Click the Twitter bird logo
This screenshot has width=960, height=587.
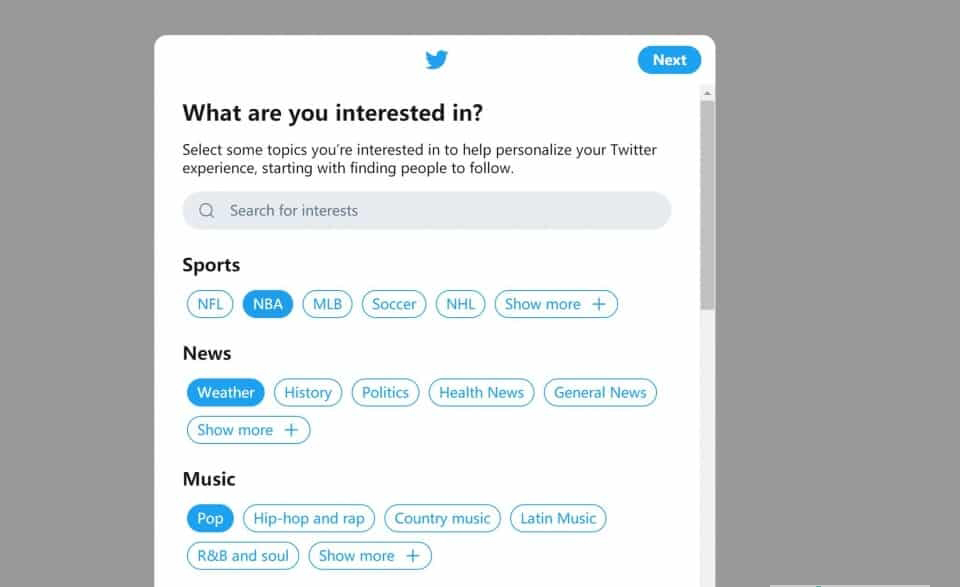tap(436, 60)
